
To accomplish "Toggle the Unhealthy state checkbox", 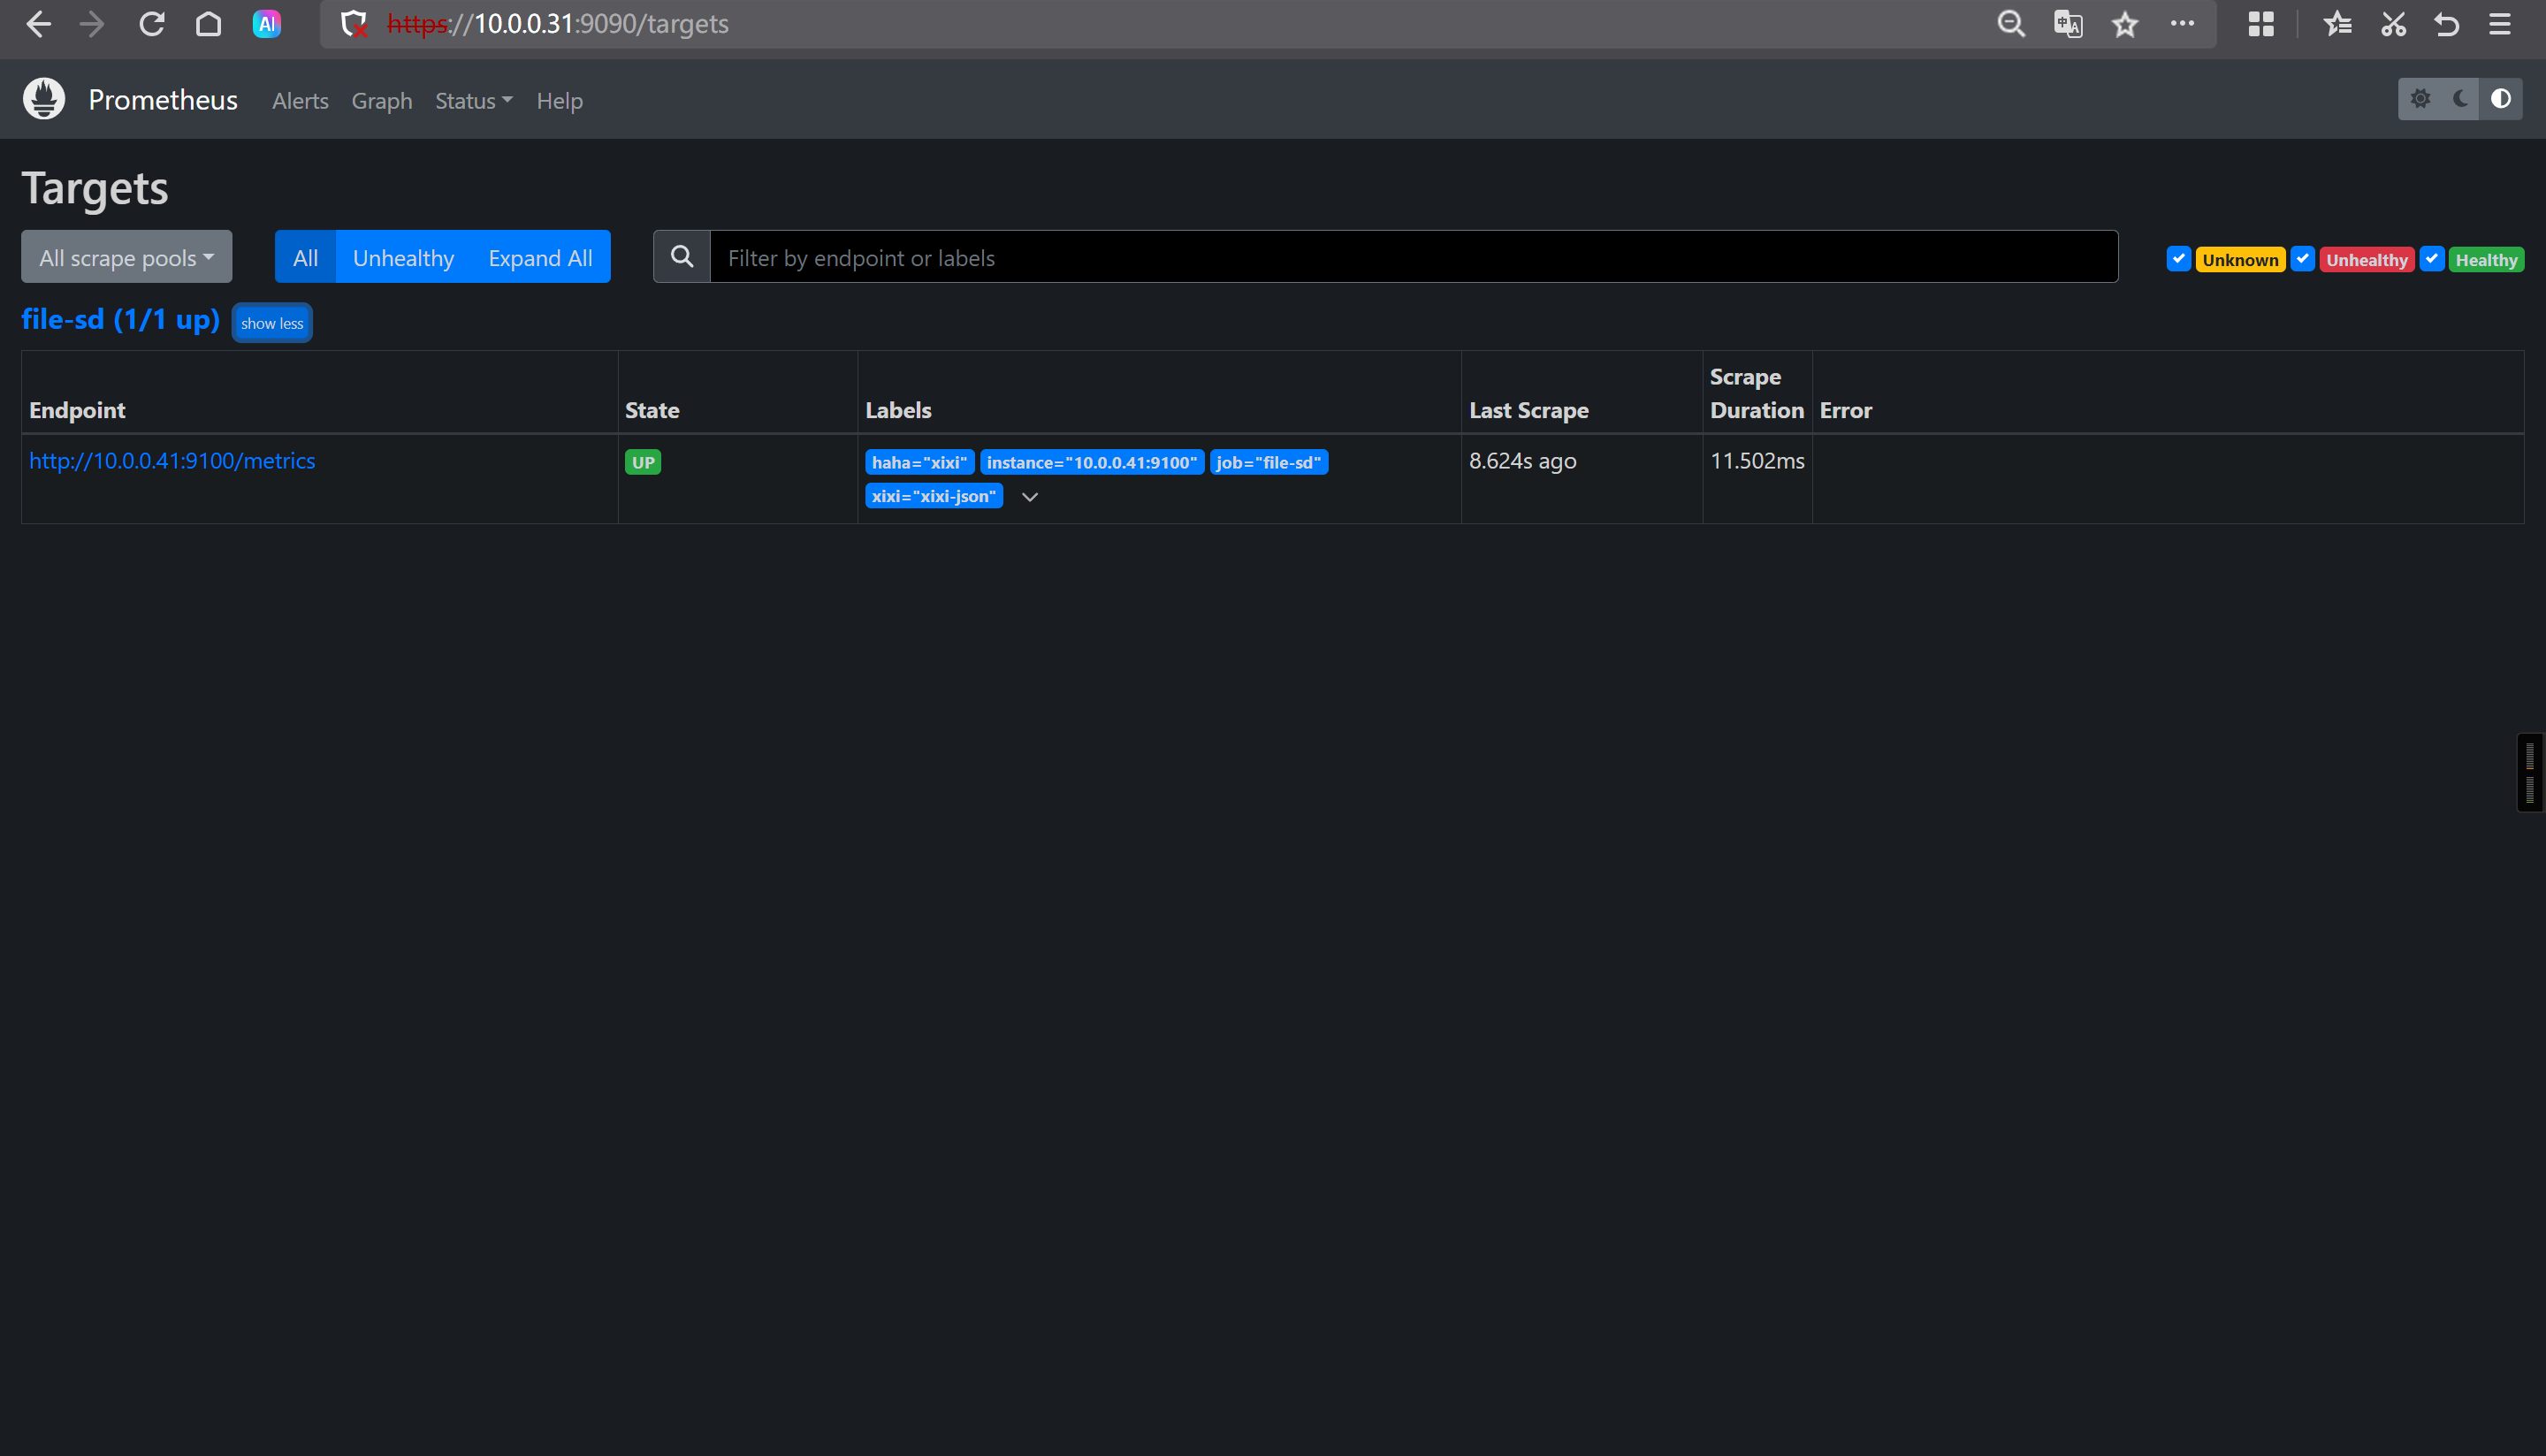I will 2303,259.
